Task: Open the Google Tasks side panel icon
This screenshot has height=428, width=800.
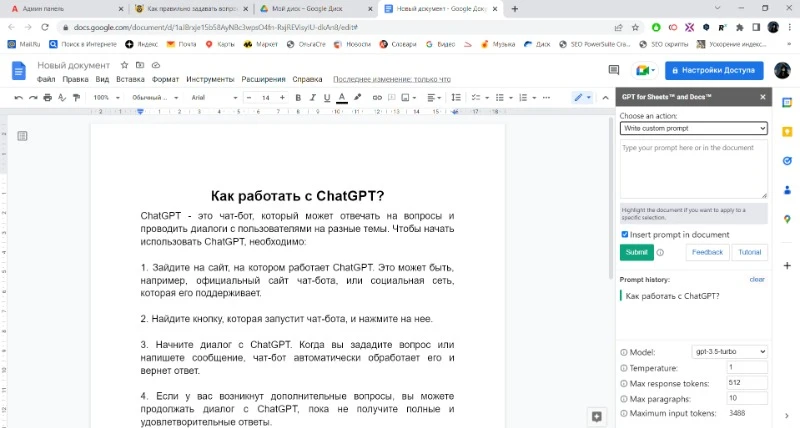Action: pos(787,161)
